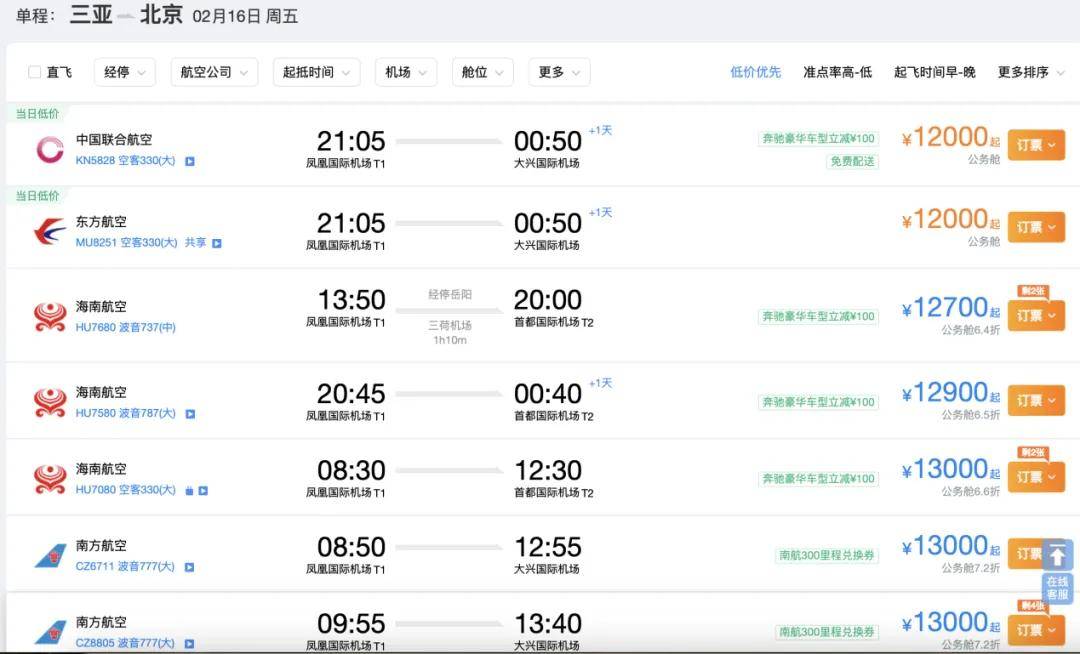
Task: Click the China Eastern Airlines logo
Action: pyautogui.click(x=50, y=231)
